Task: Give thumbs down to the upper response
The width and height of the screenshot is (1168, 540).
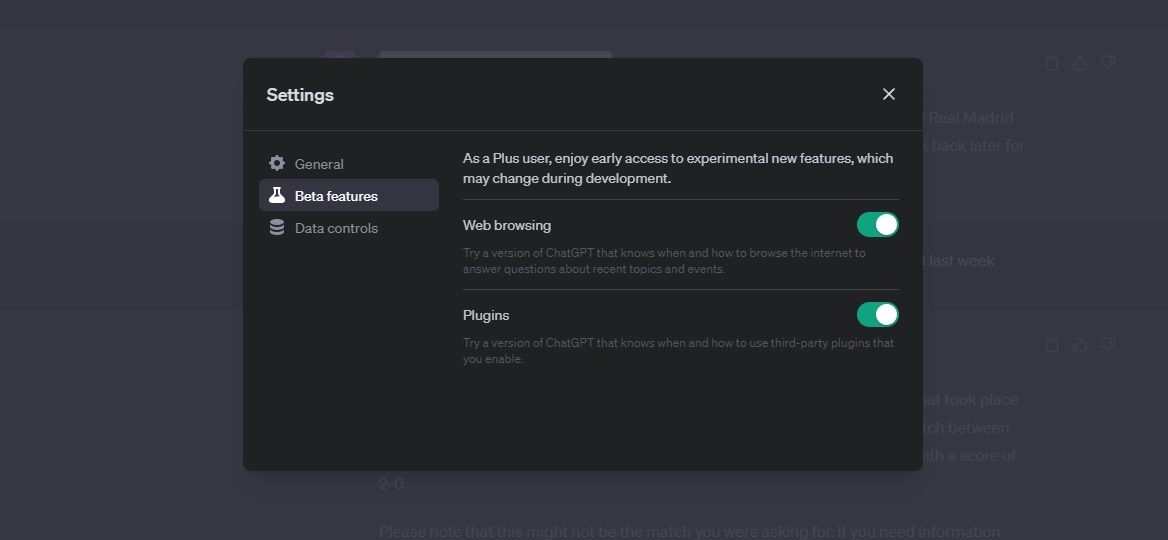Action: [x=1107, y=63]
